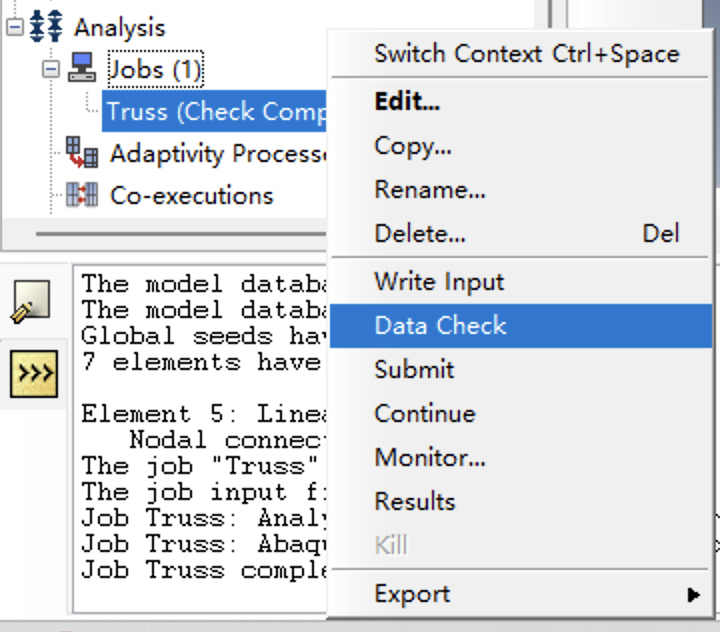This screenshot has width=720, height=632.
Task: Click the Adaptivity Processes icon
Action: (82, 153)
